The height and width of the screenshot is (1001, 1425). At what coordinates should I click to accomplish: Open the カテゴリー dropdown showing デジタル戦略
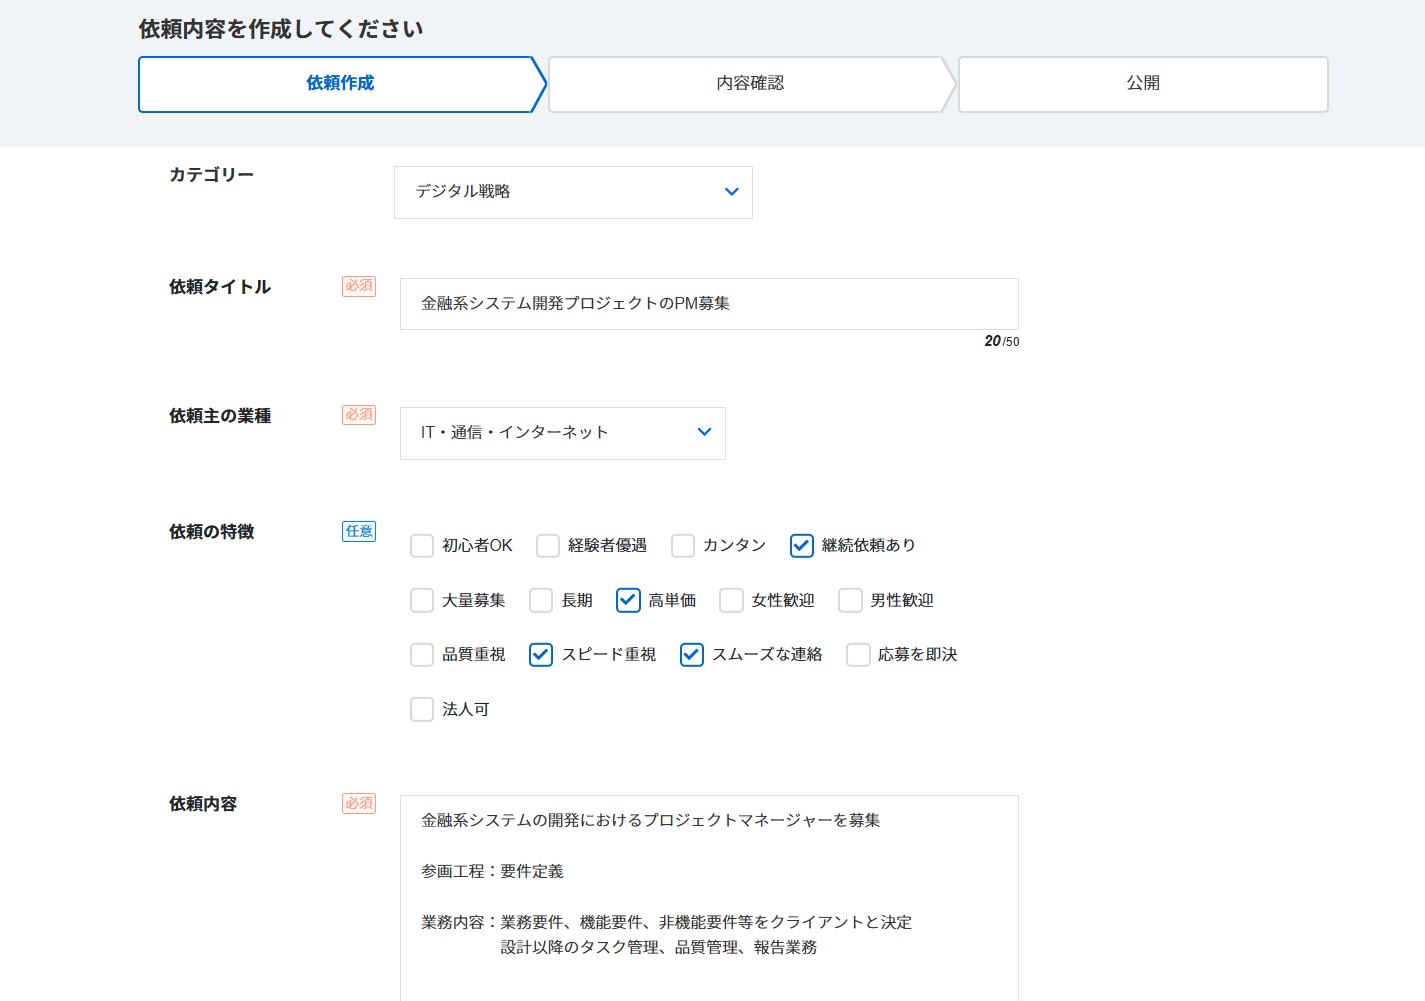click(x=572, y=192)
